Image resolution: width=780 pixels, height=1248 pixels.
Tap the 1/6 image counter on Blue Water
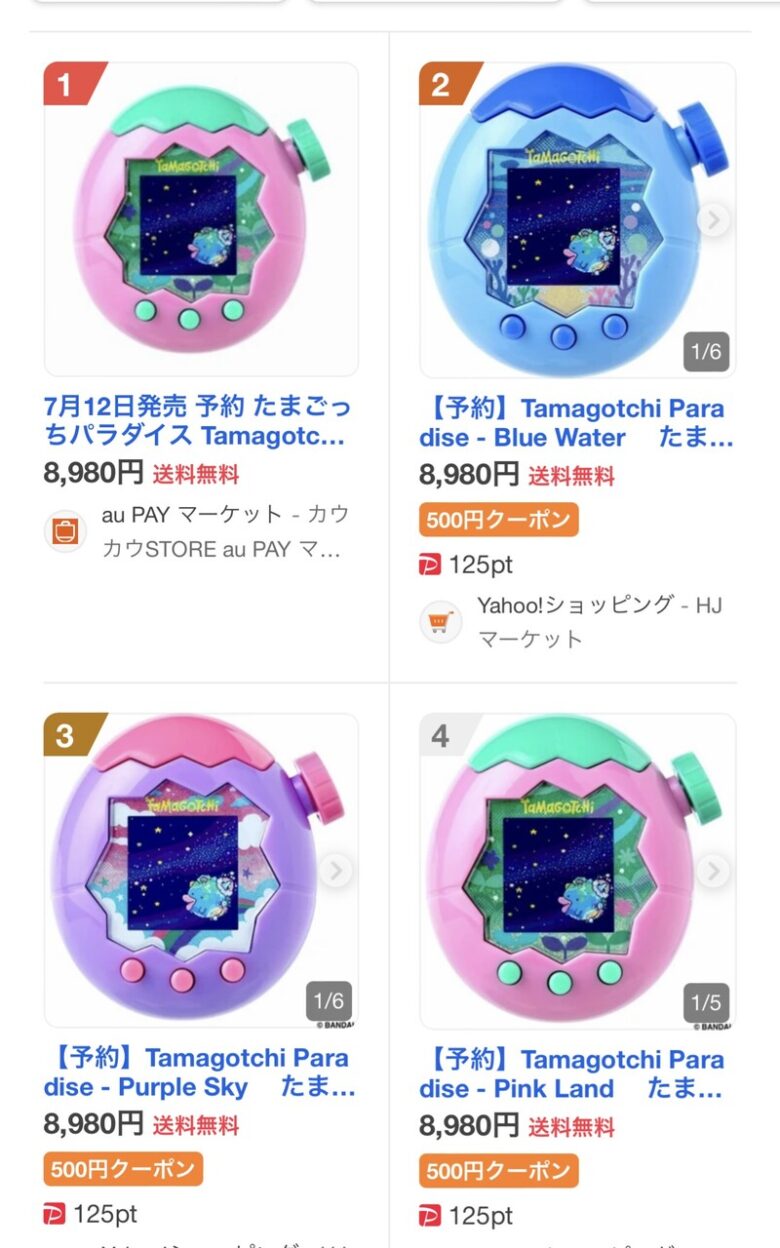coord(706,351)
